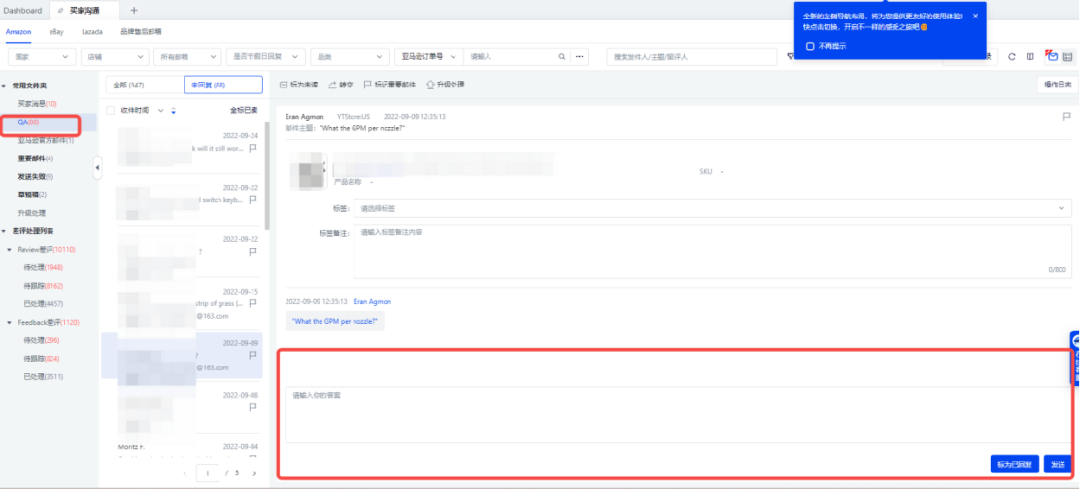Open the 操作日志 operation log button
The image size is (1080, 489).
1057,85
